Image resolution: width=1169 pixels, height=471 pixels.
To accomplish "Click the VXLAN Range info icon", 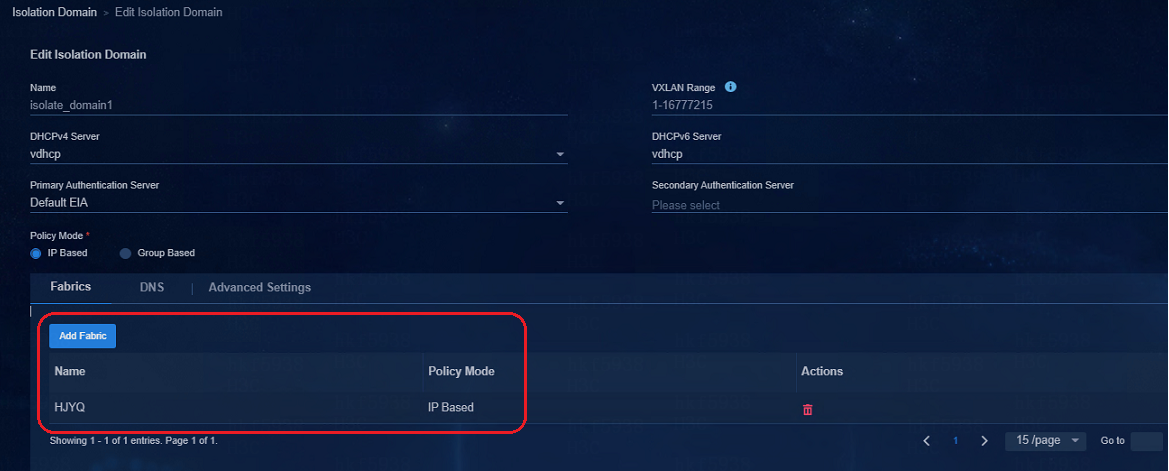I will pos(731,87).
